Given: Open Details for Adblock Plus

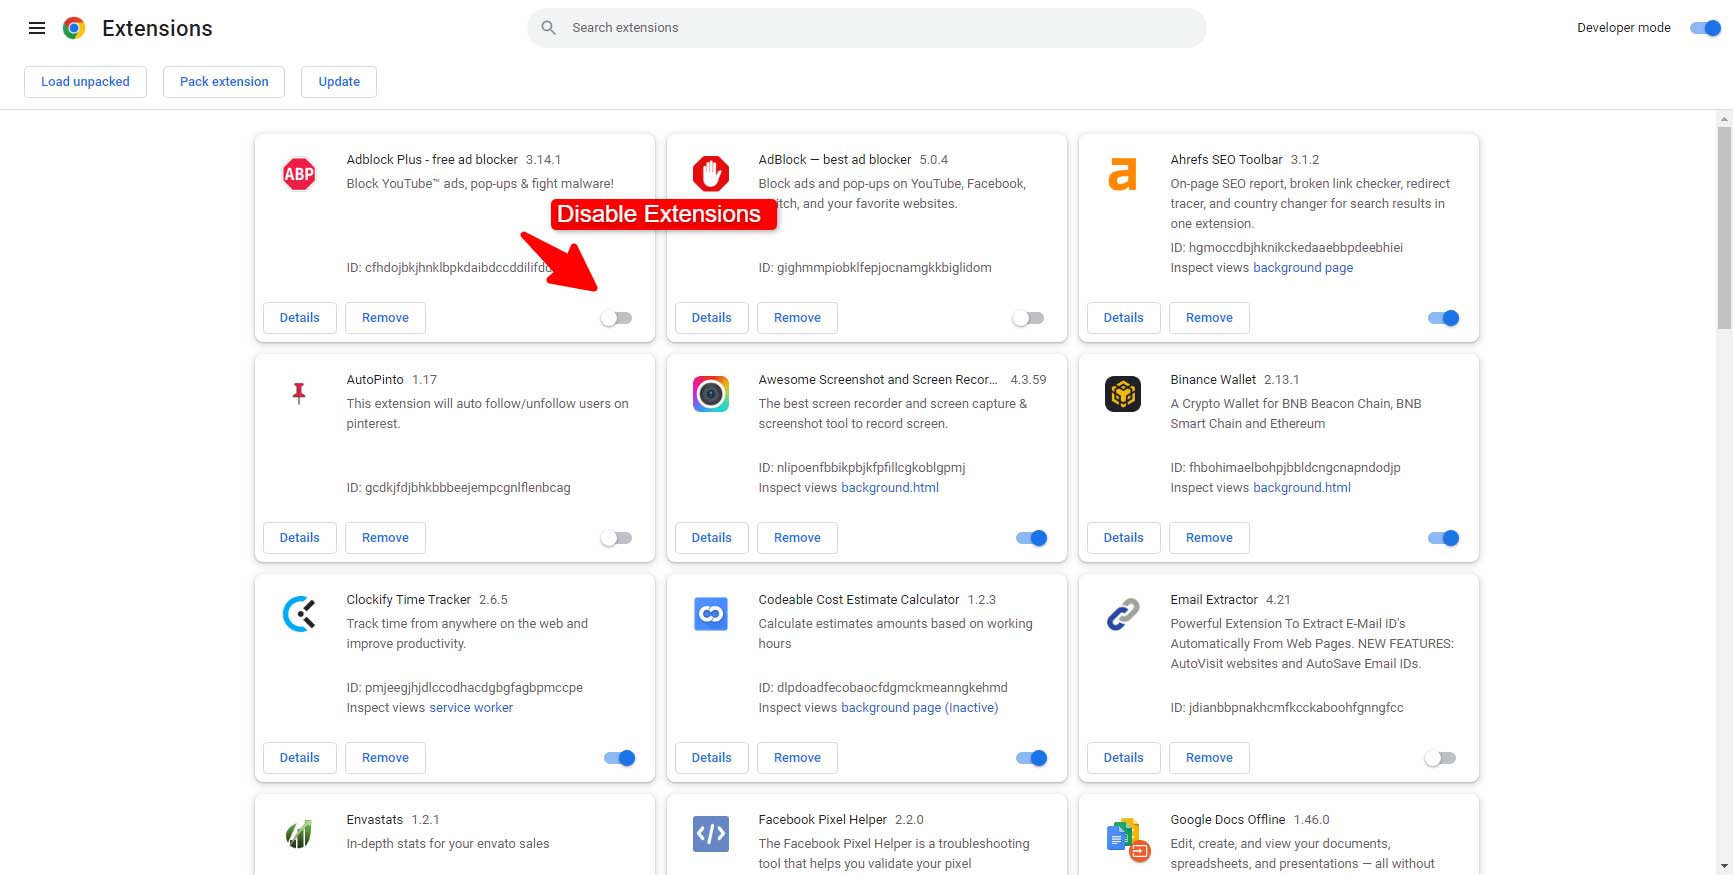Looking at the screenshot, I should (x=300, y=318).
